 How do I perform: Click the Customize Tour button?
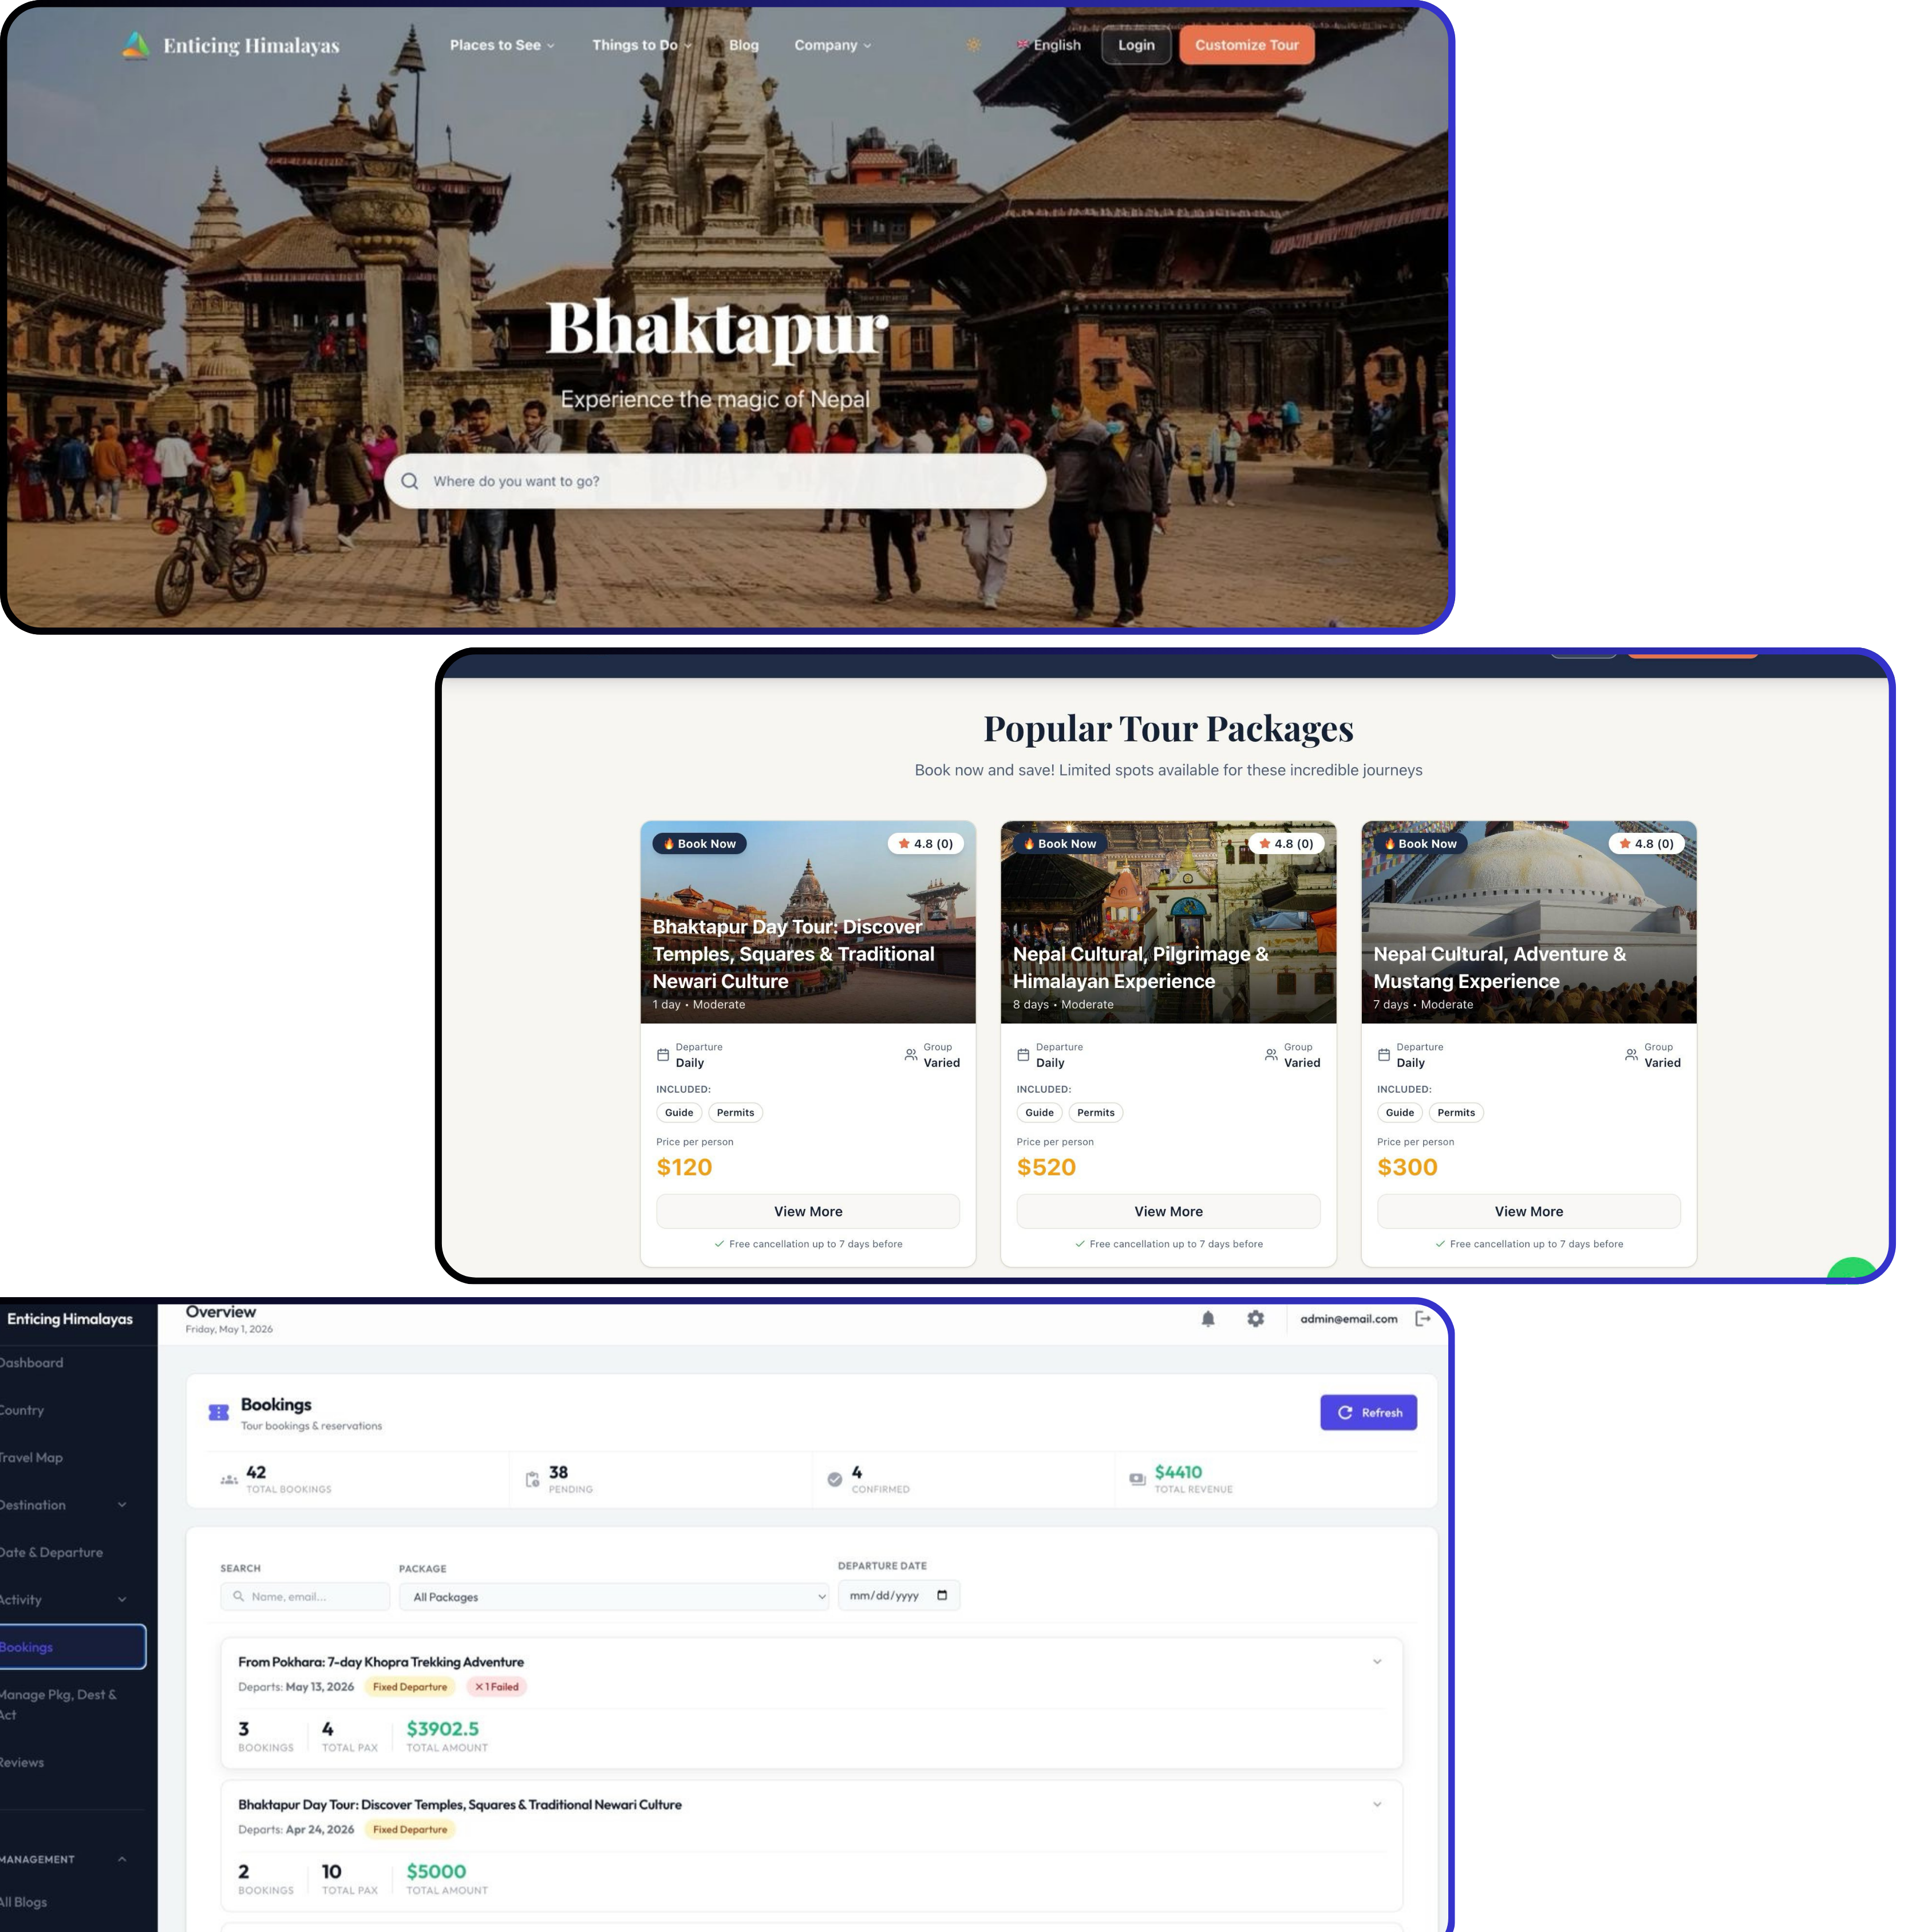click(x=1247, y=45)
